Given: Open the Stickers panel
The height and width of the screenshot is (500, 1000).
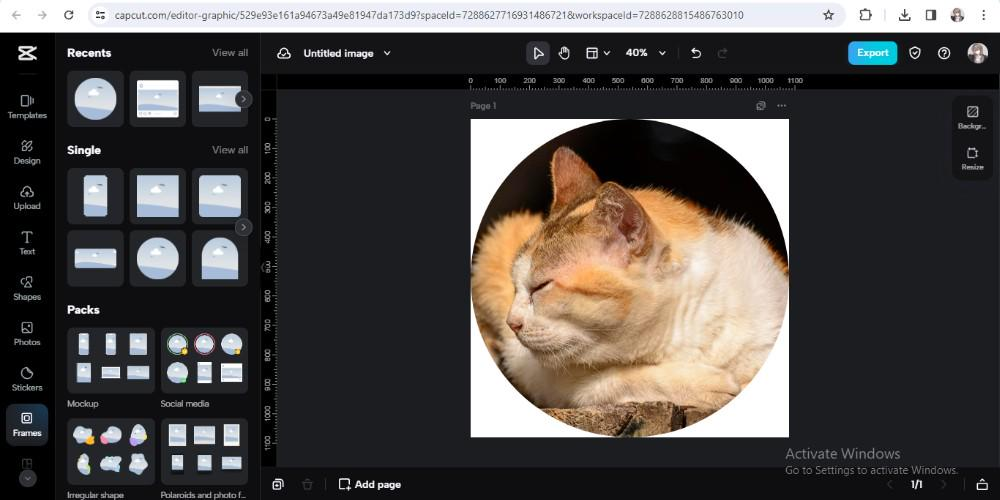Looking at the screenshot, I should point(27,378).
